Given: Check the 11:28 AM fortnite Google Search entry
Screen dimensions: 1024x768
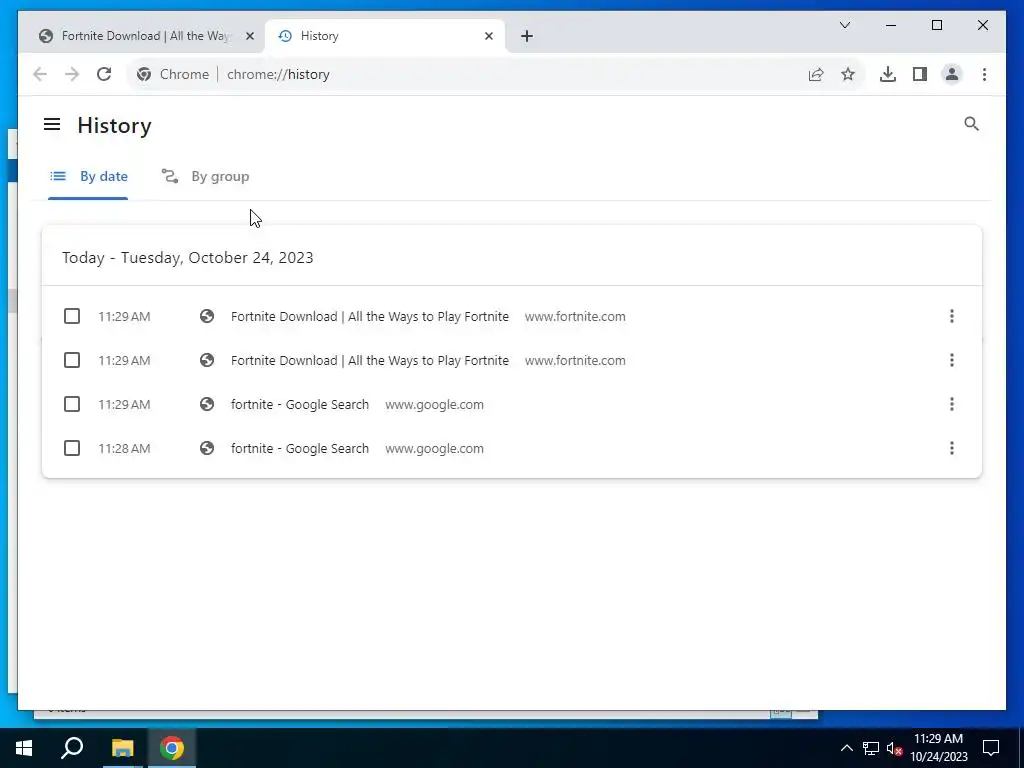Looking at the screenshot, I should [x=72, y=449].
